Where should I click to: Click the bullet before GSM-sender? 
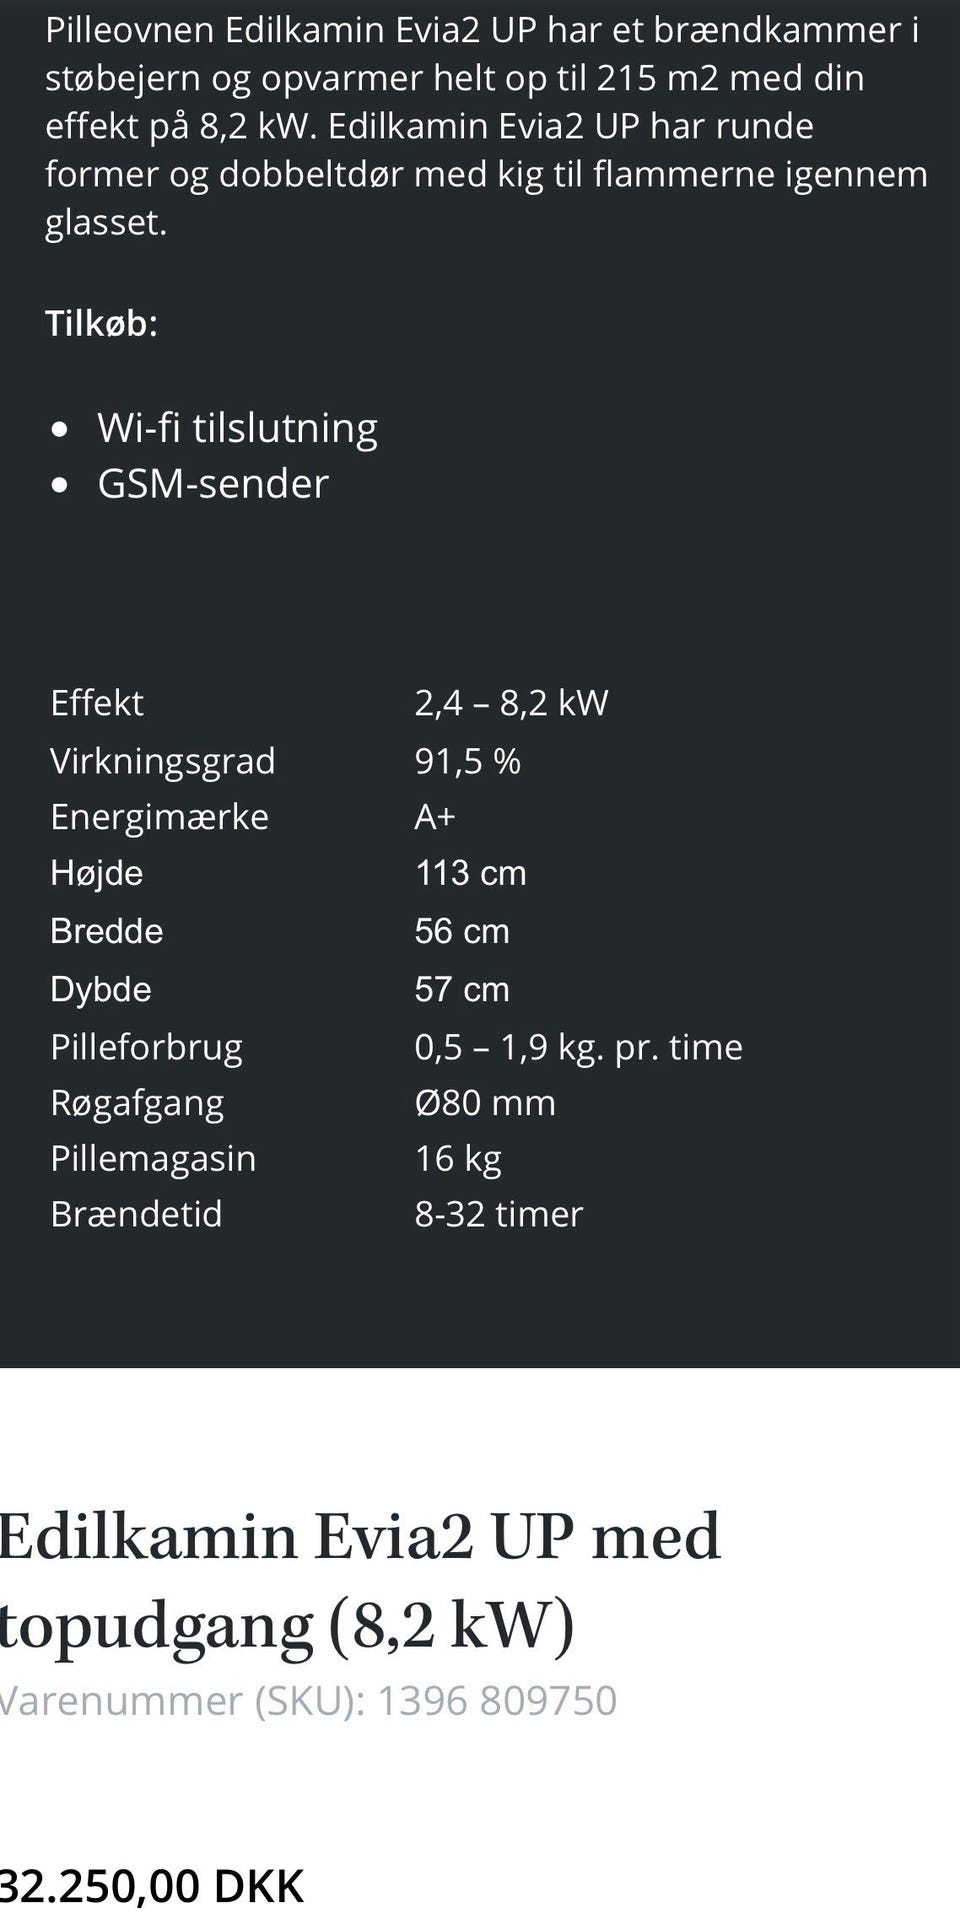[61, 486]
